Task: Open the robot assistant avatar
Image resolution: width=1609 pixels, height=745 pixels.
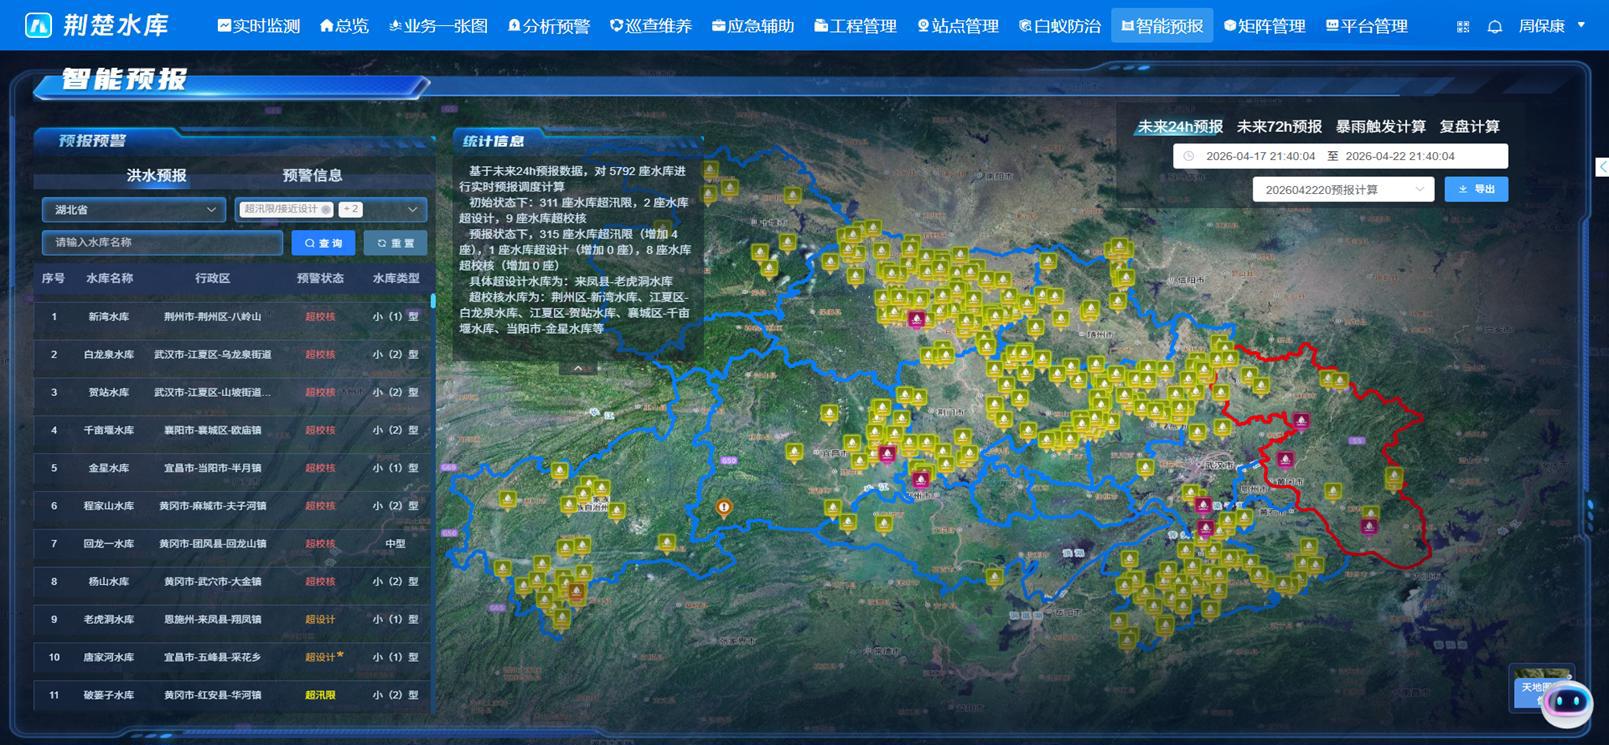Action: tap(1566, 703)
